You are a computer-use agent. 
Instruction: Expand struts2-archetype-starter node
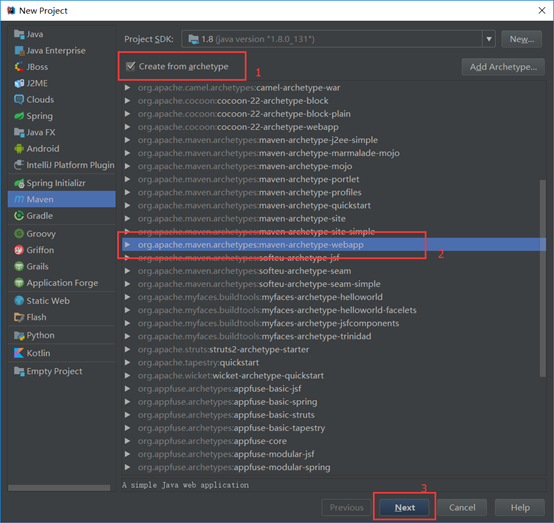(x=128, y=349)
